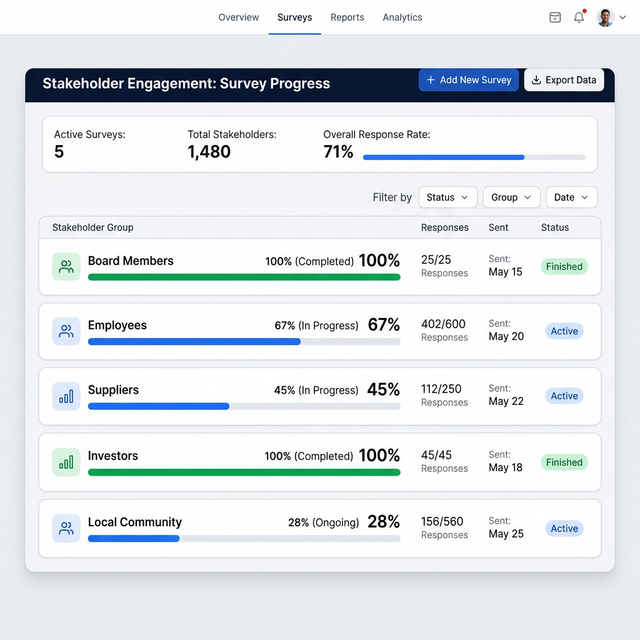Click the Local Community people icon
Screen dimensions: 640x640
click(66, 528)
